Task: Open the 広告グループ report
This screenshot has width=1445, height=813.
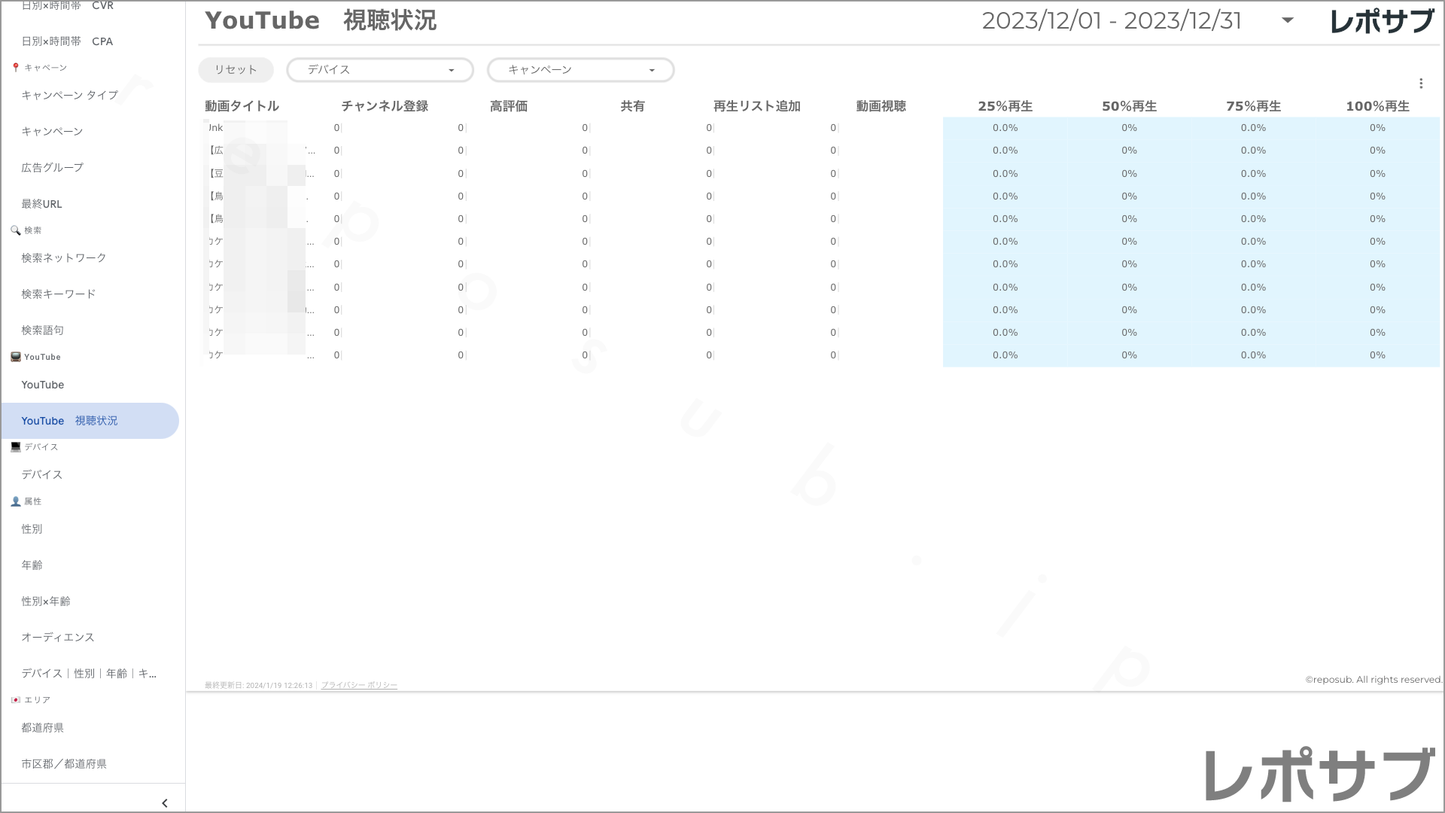Action: (x=52, y=168)
